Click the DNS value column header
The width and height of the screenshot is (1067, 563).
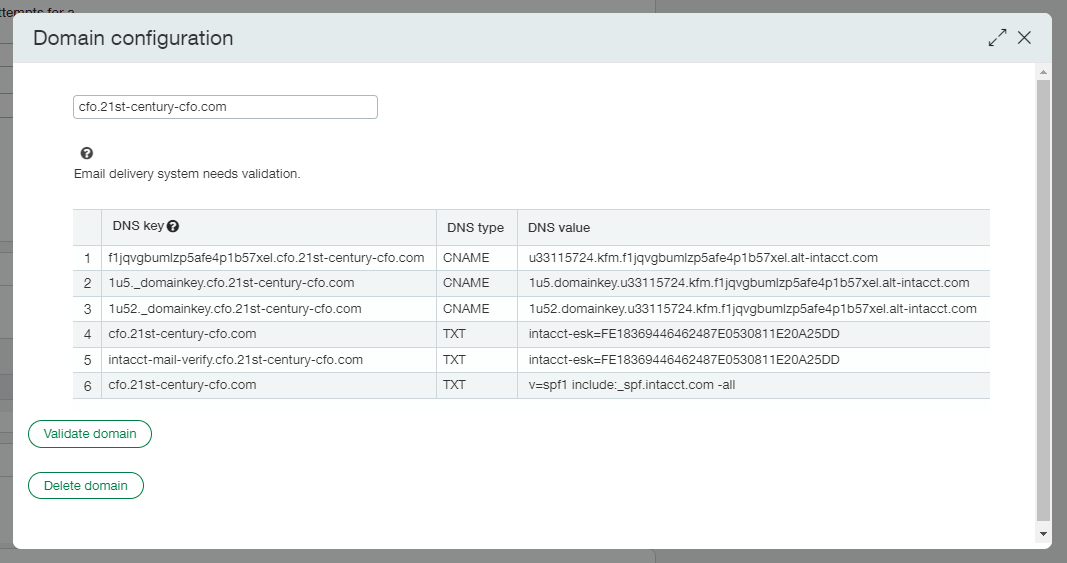pos(559,228)
